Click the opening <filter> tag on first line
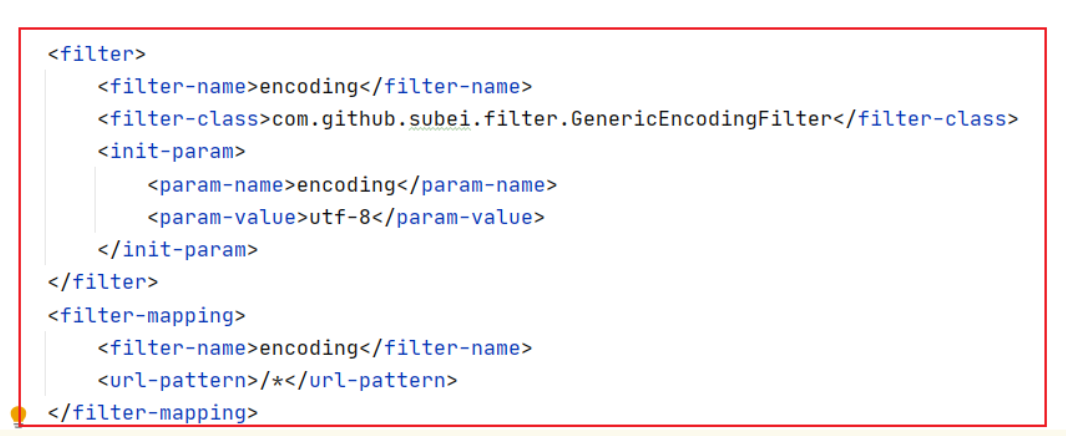 click(97, 54)
